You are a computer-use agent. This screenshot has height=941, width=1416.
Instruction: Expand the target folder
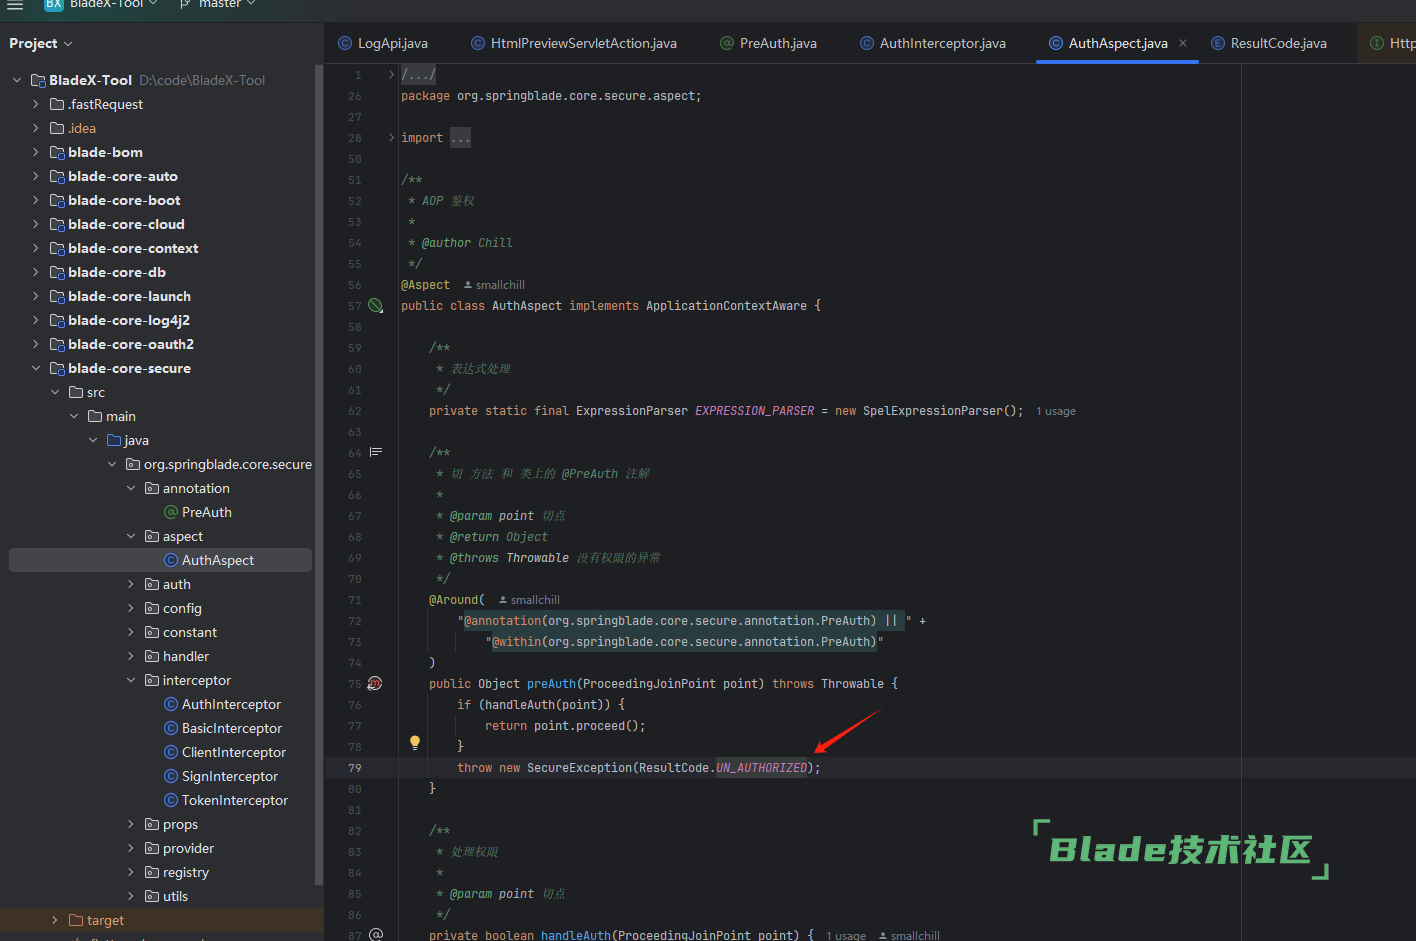tap(55, 920)
